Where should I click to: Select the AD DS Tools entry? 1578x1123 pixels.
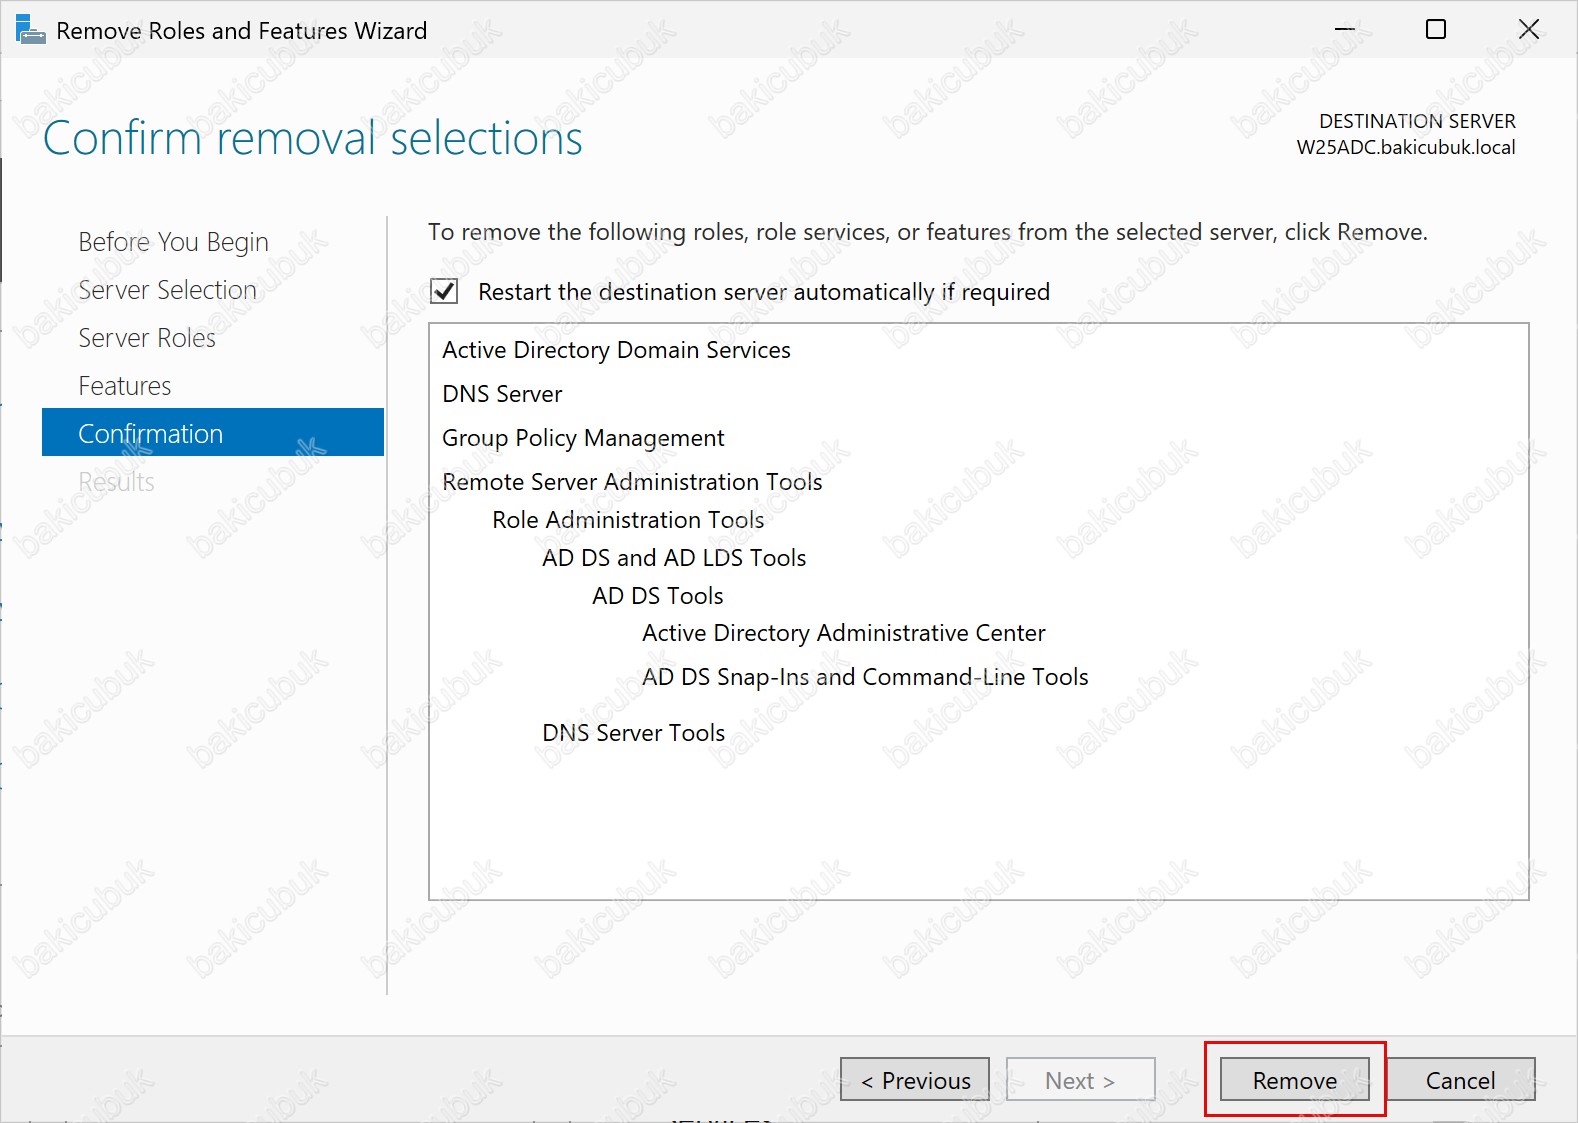tap(657, 596)
